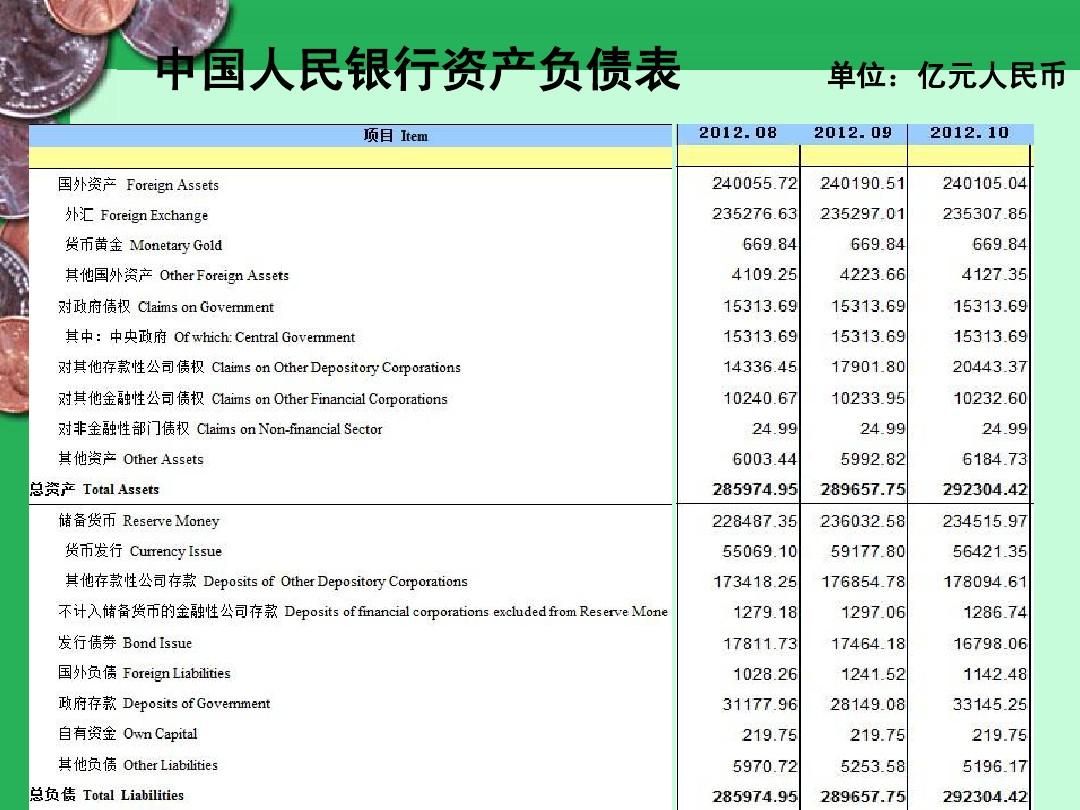Select Foreign Exchange value 235307.85

coord(985,214)
